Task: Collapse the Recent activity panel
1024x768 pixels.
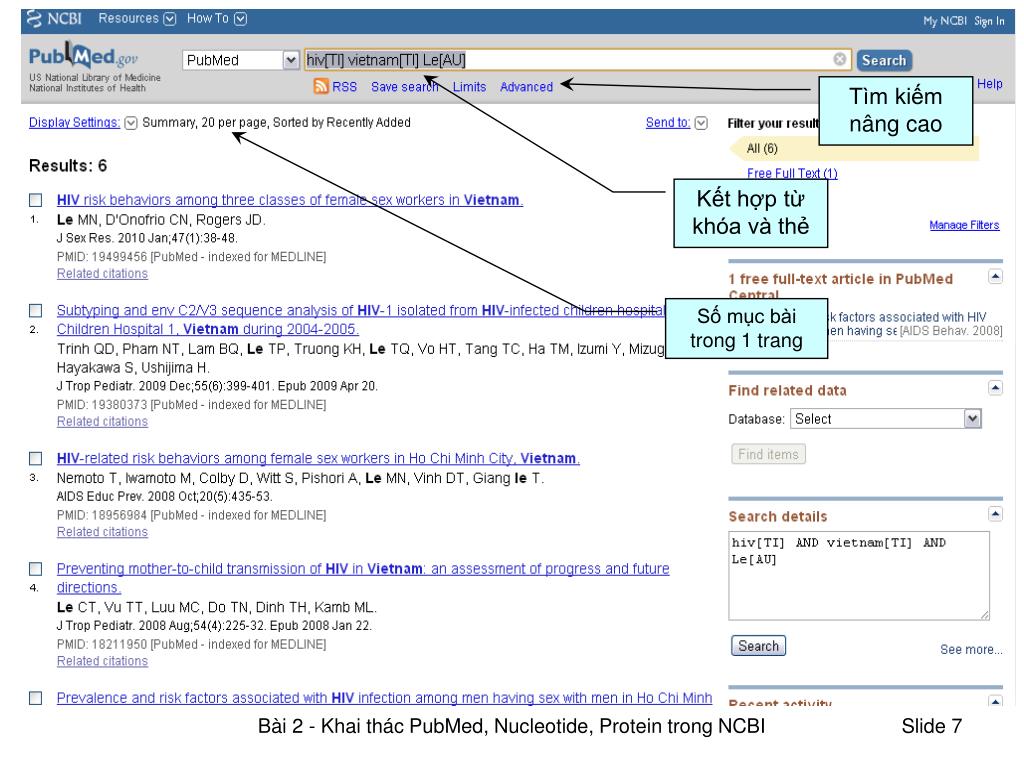Action: (995, 701)
